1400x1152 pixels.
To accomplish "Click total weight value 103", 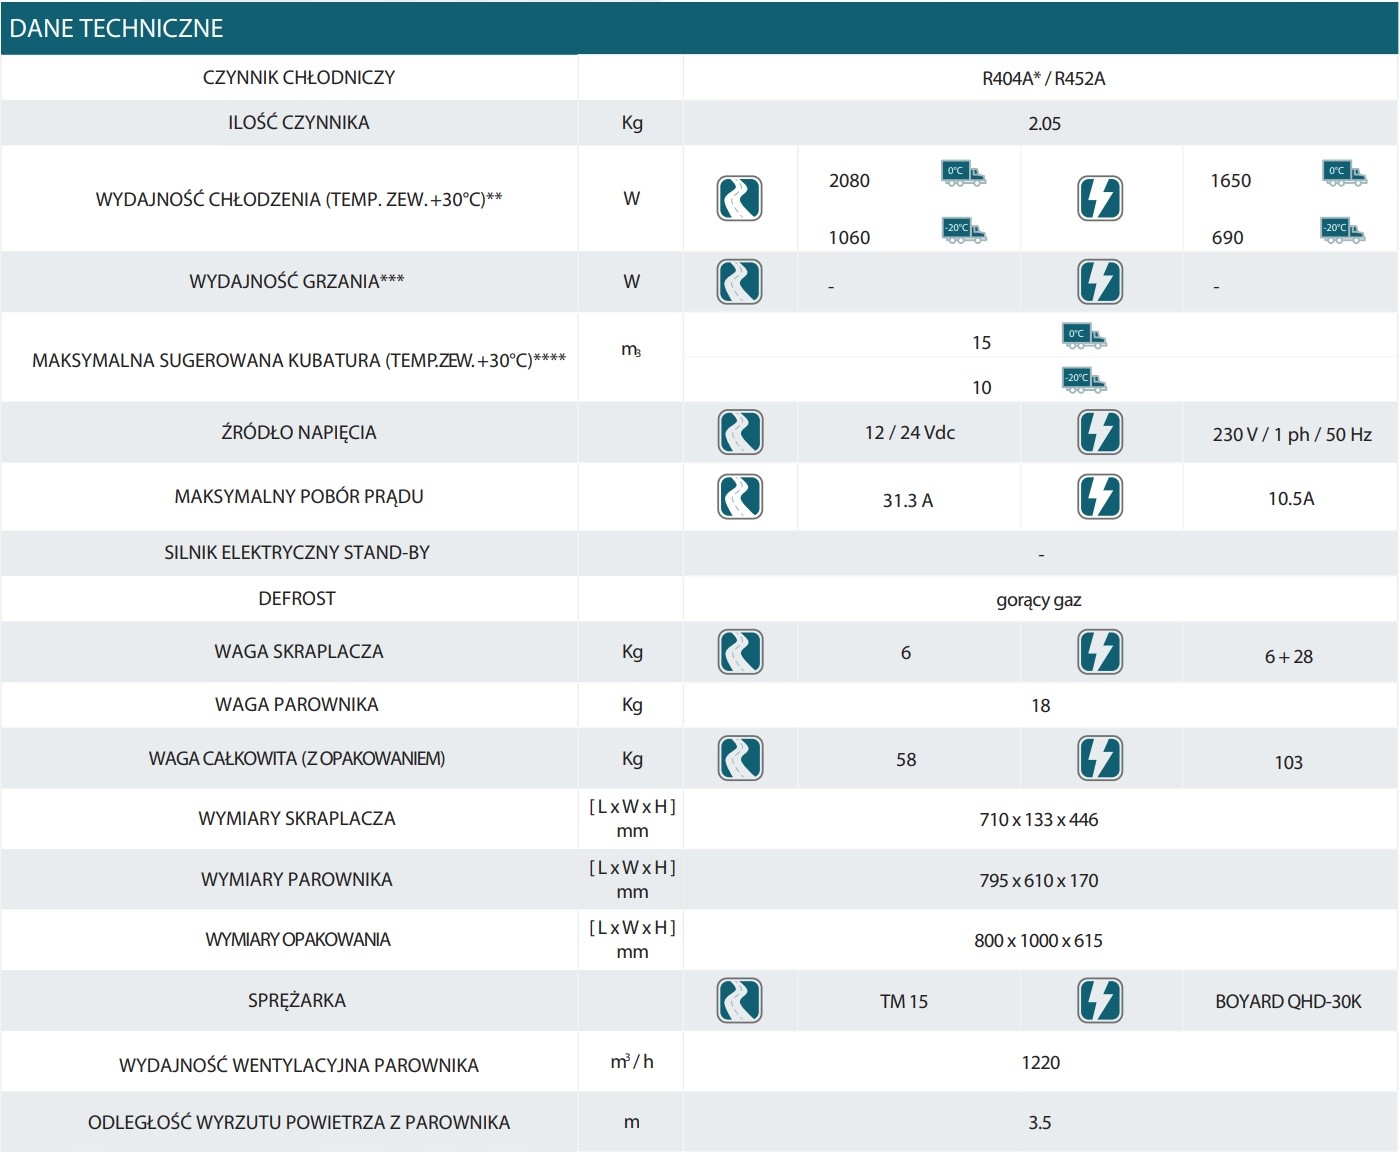I will click(1289, 763).
